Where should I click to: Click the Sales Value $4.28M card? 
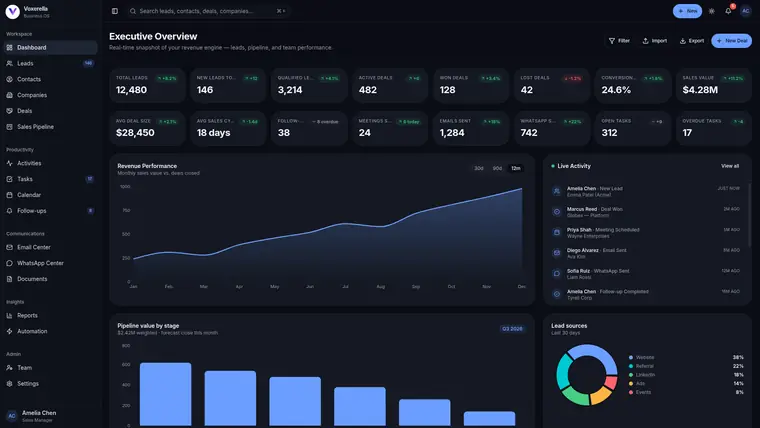(x=714, y=85)
